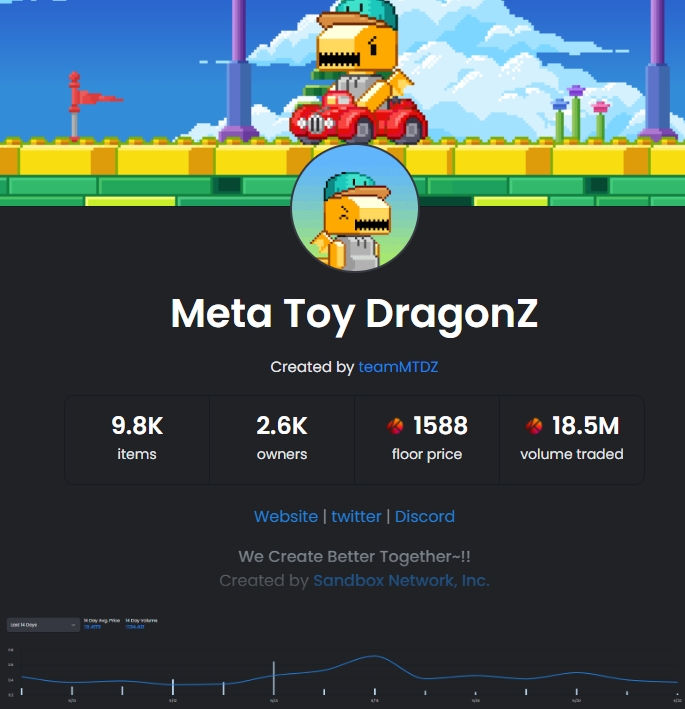Click the teamMTDZ creator link
Image resolution: width=685 pixels, height=709 pixels.
point(398,367)
